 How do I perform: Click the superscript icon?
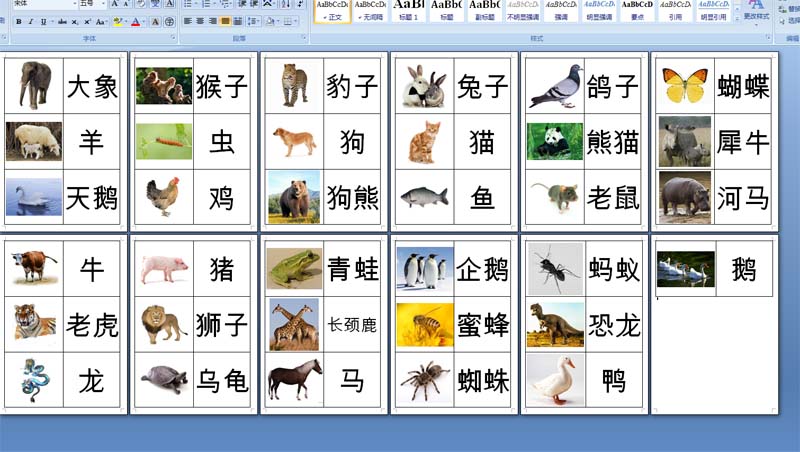click(88, 21)
